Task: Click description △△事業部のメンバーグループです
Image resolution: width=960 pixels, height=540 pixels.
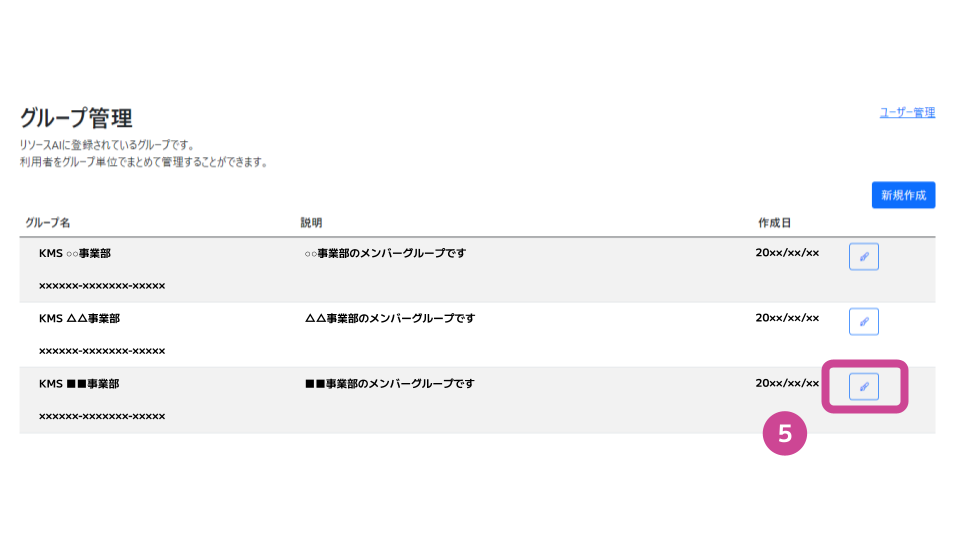Action: [390, 318]
